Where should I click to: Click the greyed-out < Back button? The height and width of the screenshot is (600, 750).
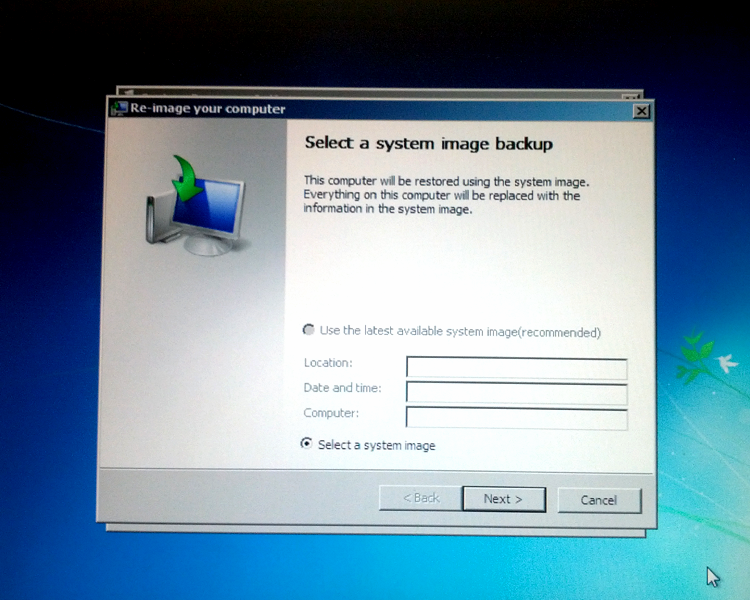click(x=420, y=498)
